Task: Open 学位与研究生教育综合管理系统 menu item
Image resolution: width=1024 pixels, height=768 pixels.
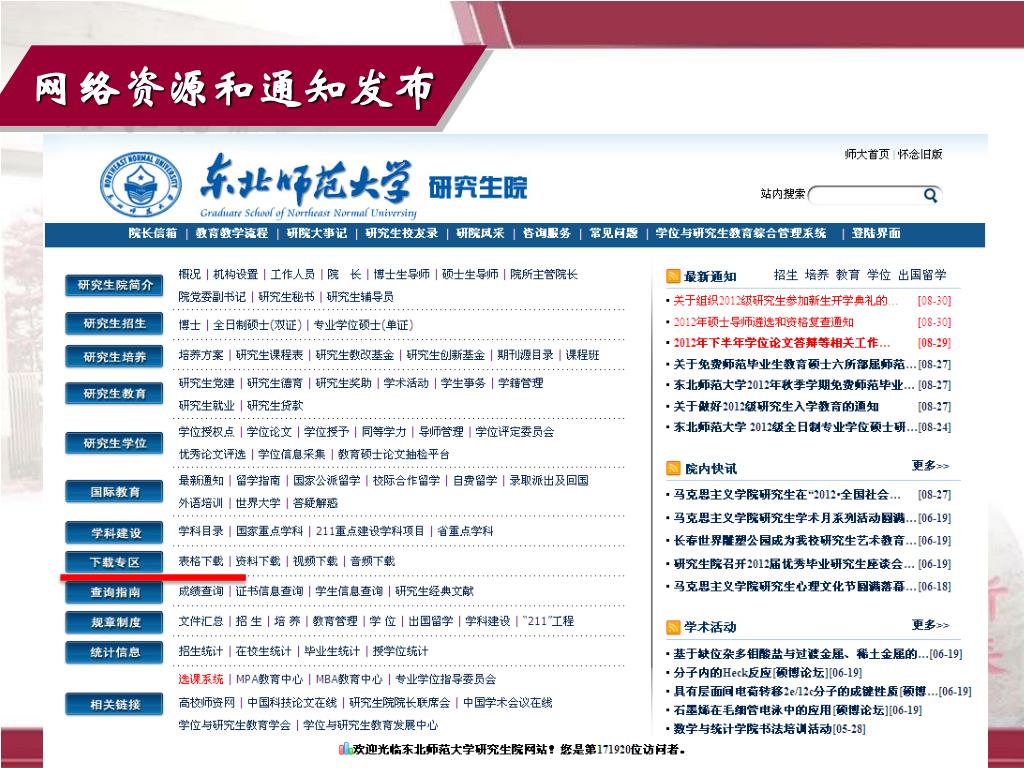Action: click(x=741, y=233)
